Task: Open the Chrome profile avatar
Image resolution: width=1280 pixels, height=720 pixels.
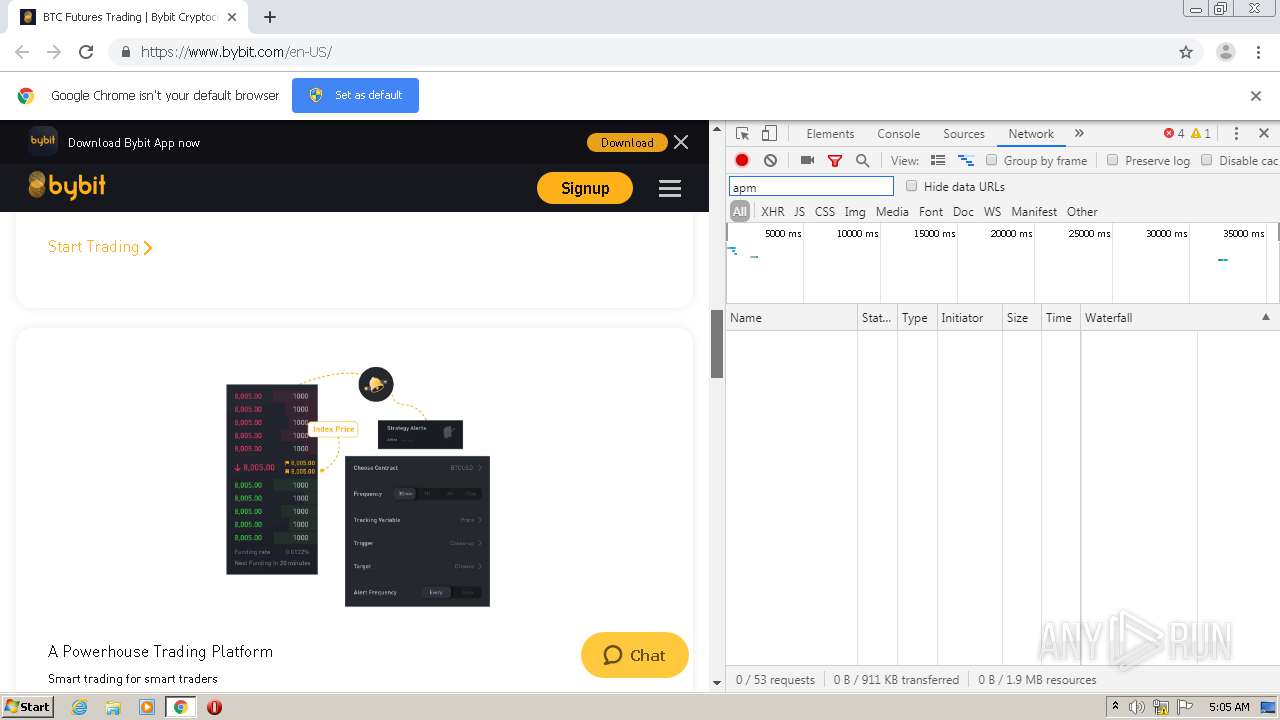Action: coord(1225,52)
